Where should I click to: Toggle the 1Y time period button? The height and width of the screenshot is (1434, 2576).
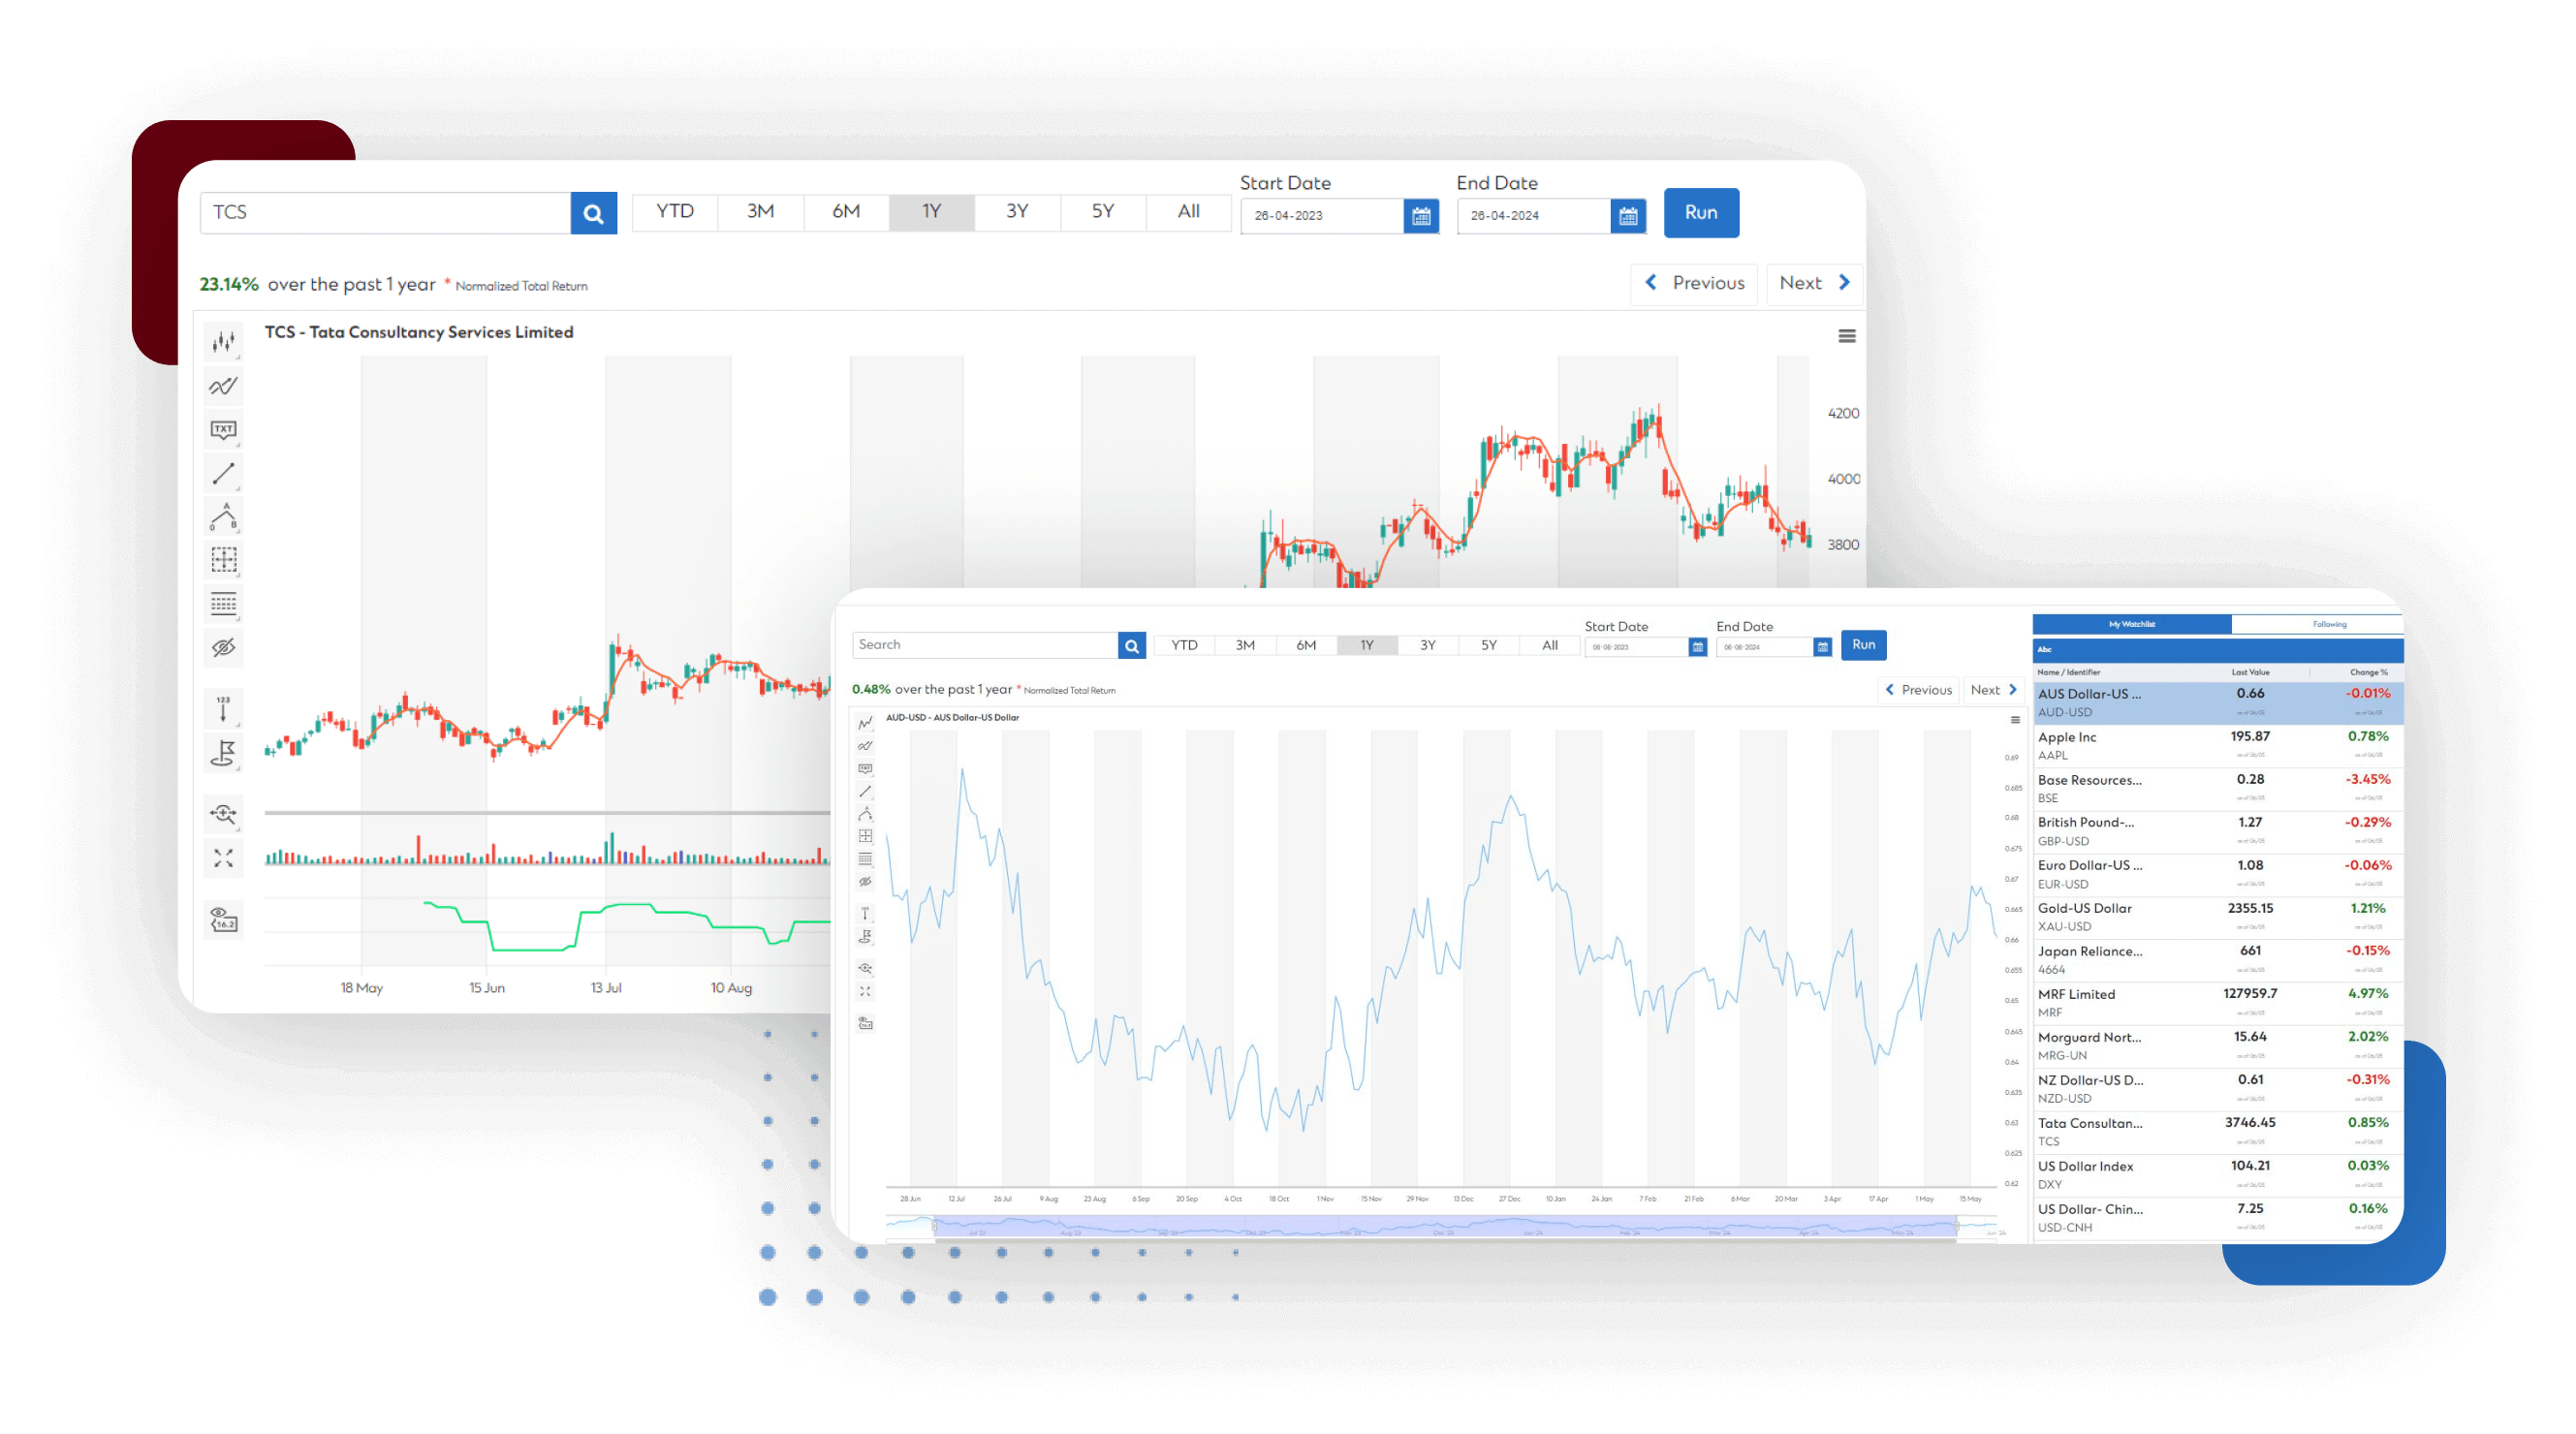coord(932,210)
